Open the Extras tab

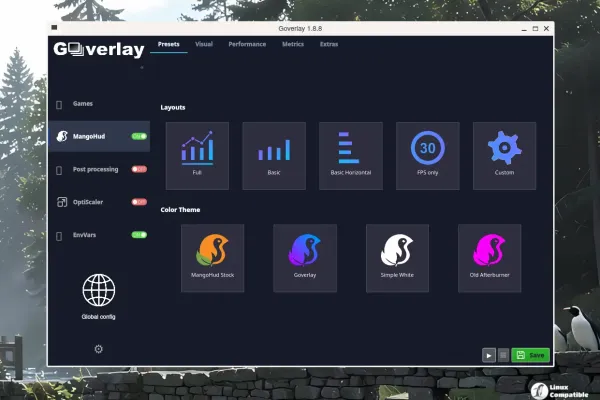tap(329, 44)
